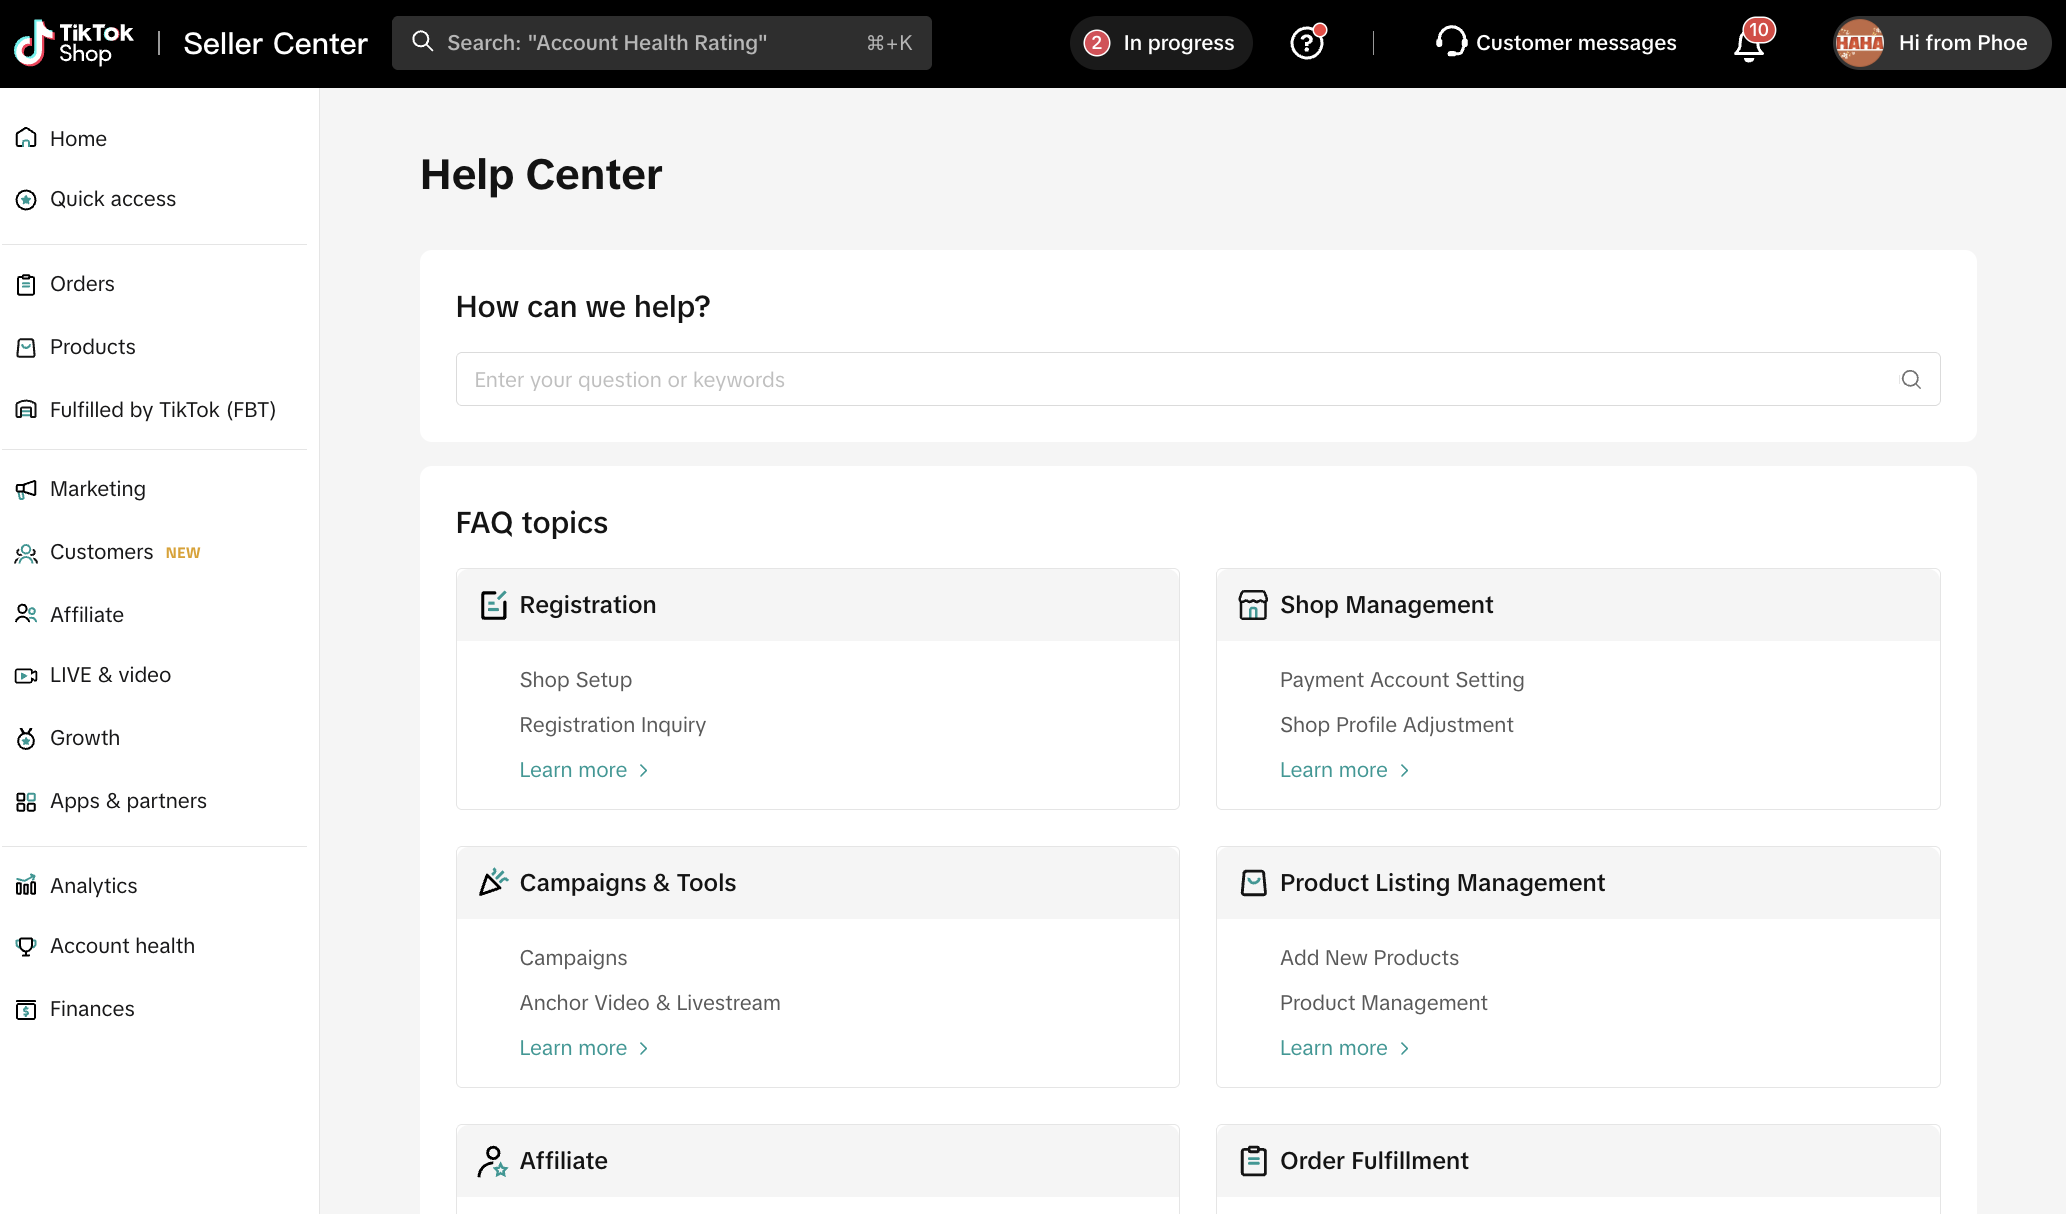Expand Product Listing Management Learn more
This screenshot has width=2066, height=1214.
pos(1344,1048)
